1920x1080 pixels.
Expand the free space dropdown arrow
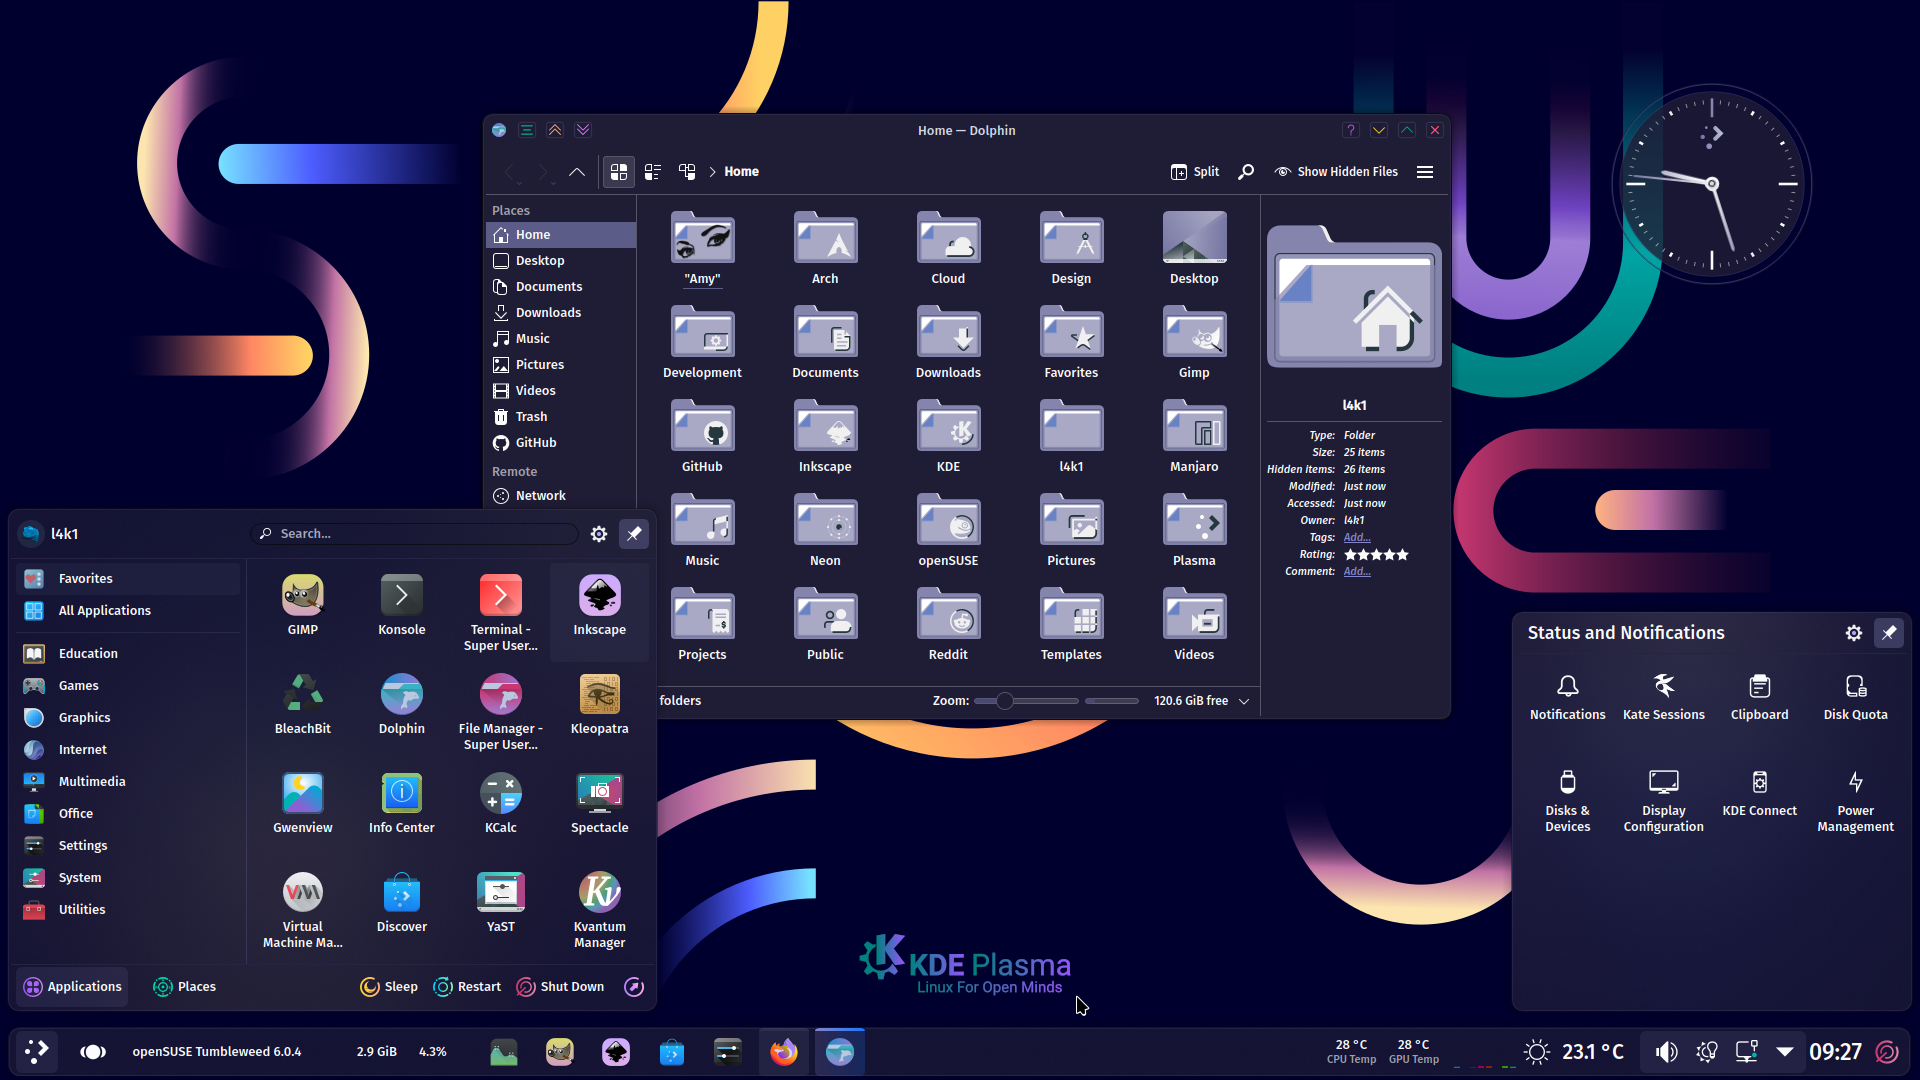coord(1244,701)
